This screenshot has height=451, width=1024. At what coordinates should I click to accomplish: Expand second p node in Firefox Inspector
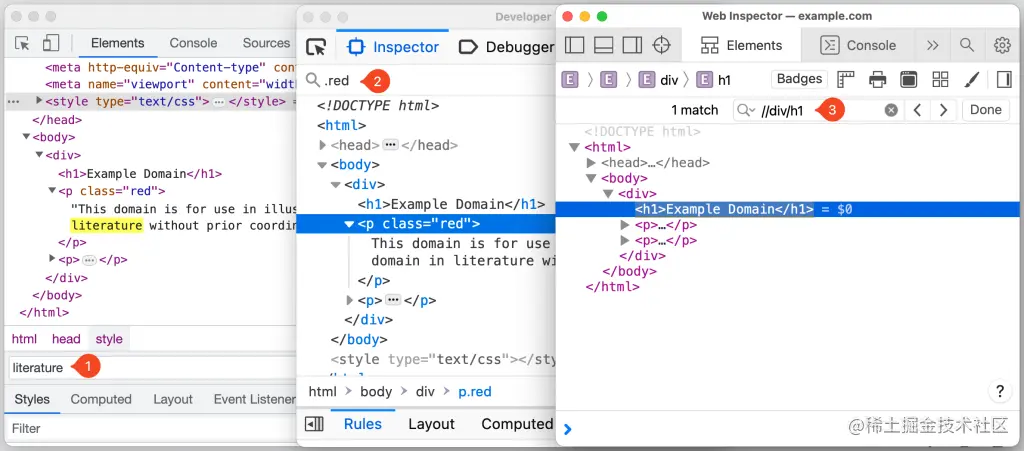[349, 301]
